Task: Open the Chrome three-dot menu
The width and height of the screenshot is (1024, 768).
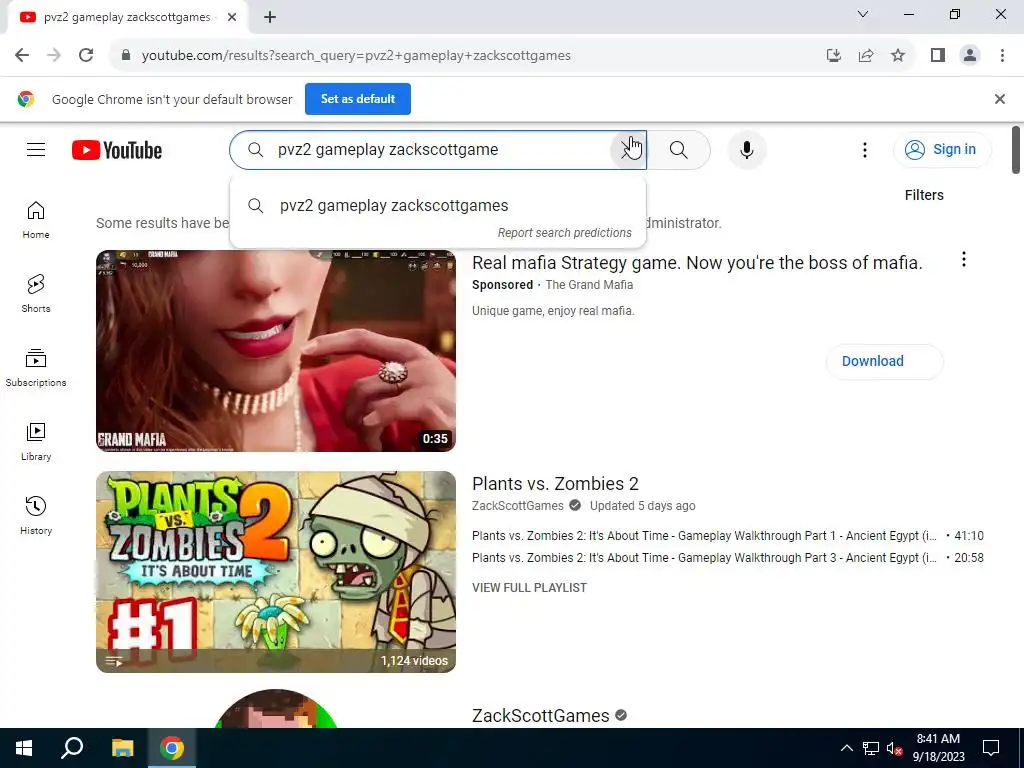Action: click(x=1002, y=56)
